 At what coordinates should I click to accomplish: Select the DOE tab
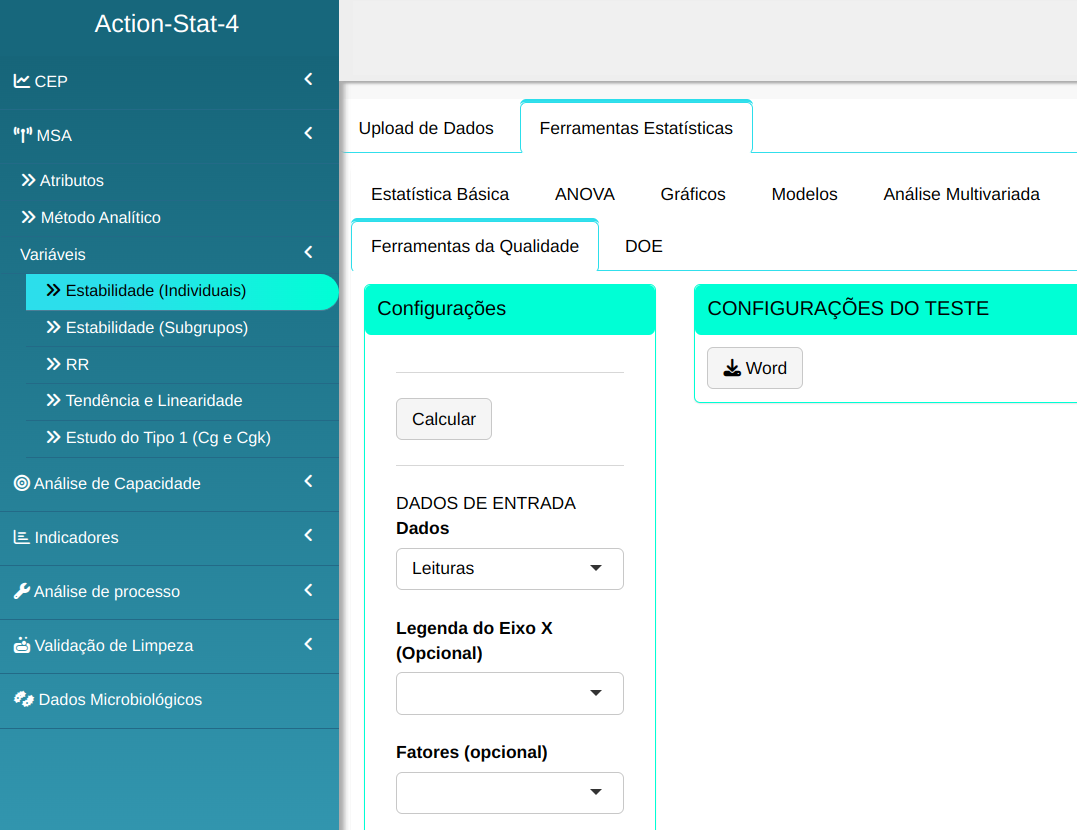(x=643, y=246)
